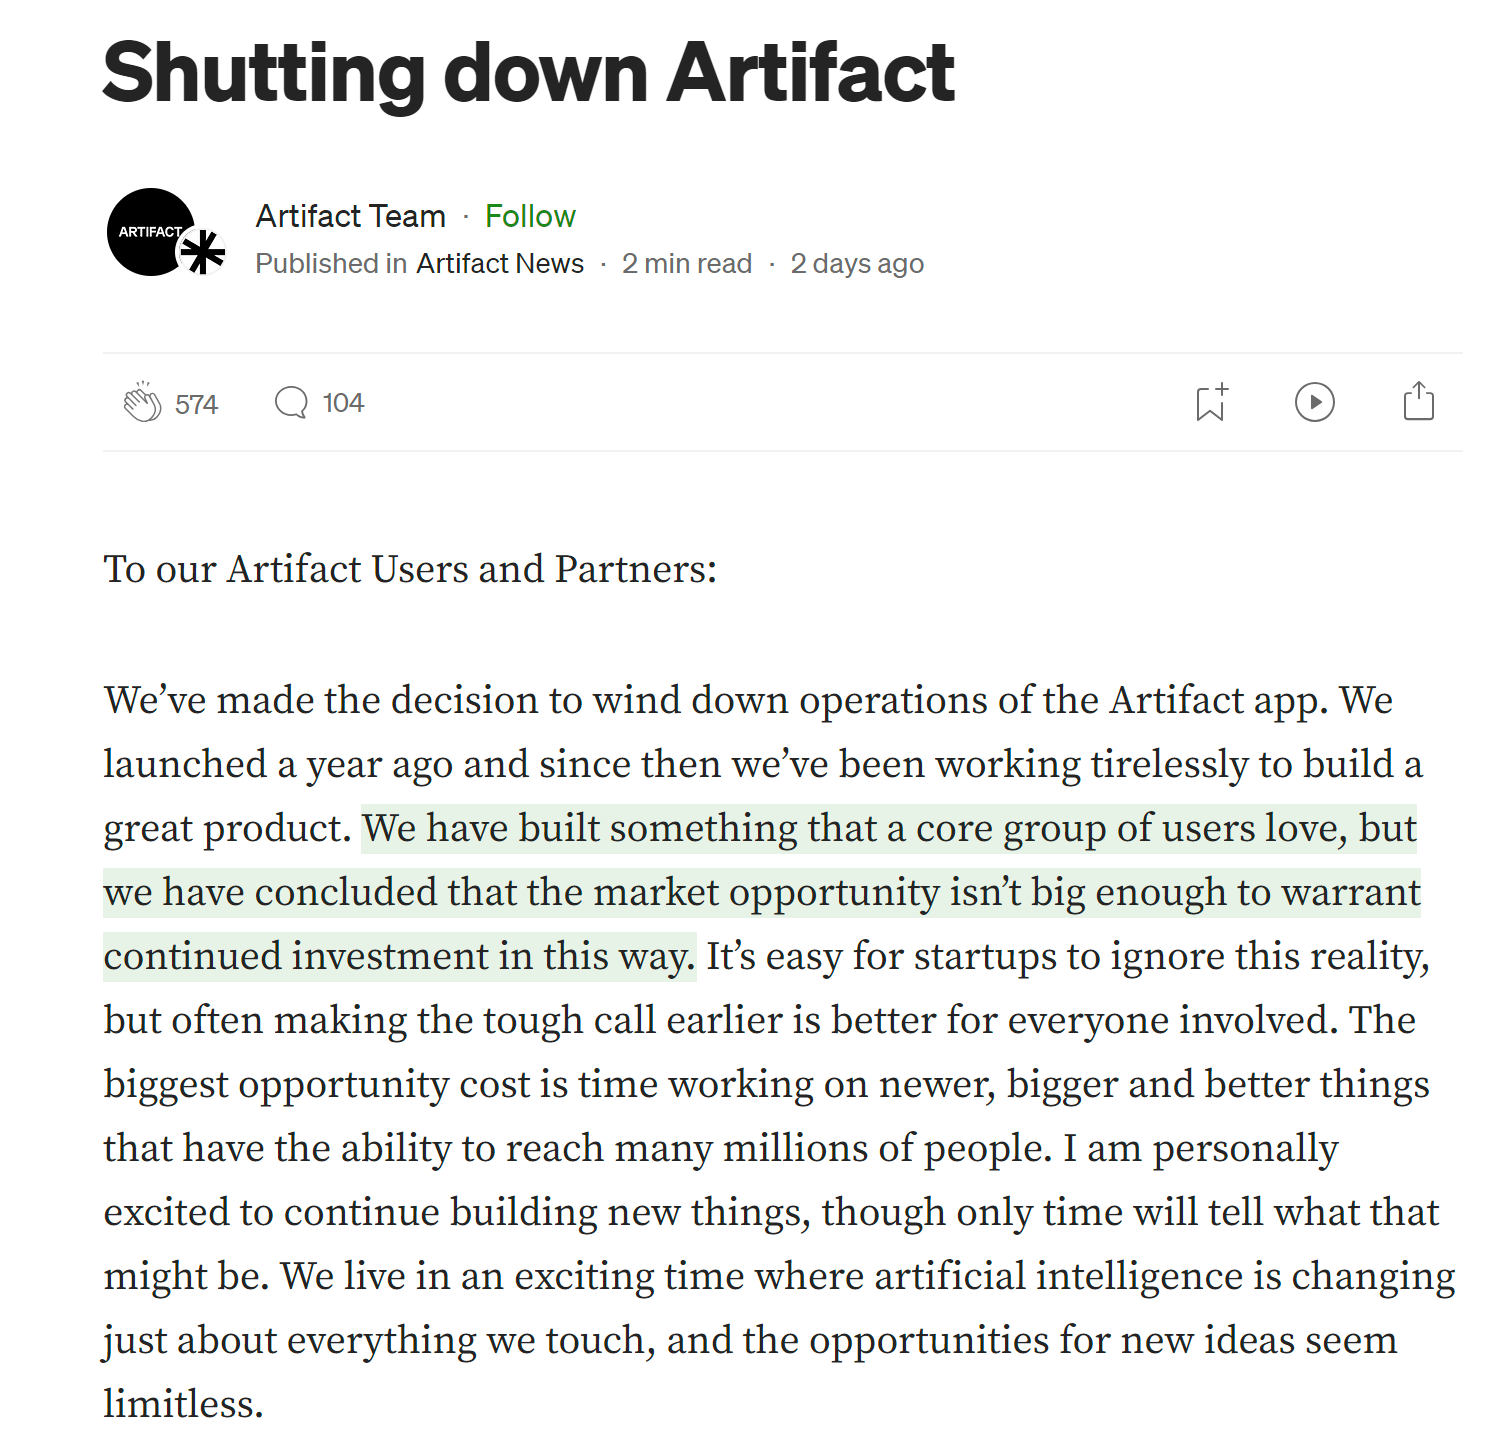Click the word limitless at the paragraph end
The height and width of the screenshot is (1451, 1507).
point(183,1404)
